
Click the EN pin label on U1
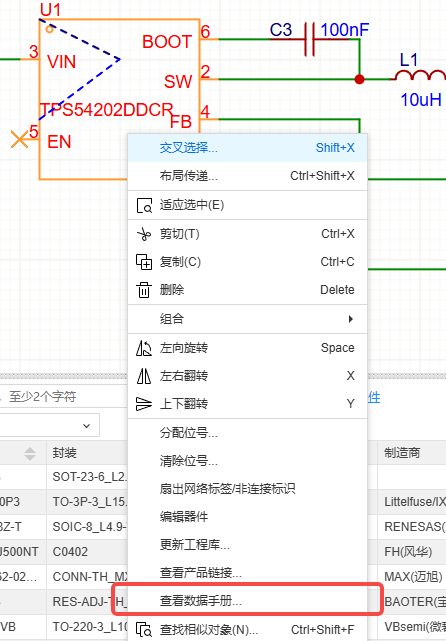point(59,142)
